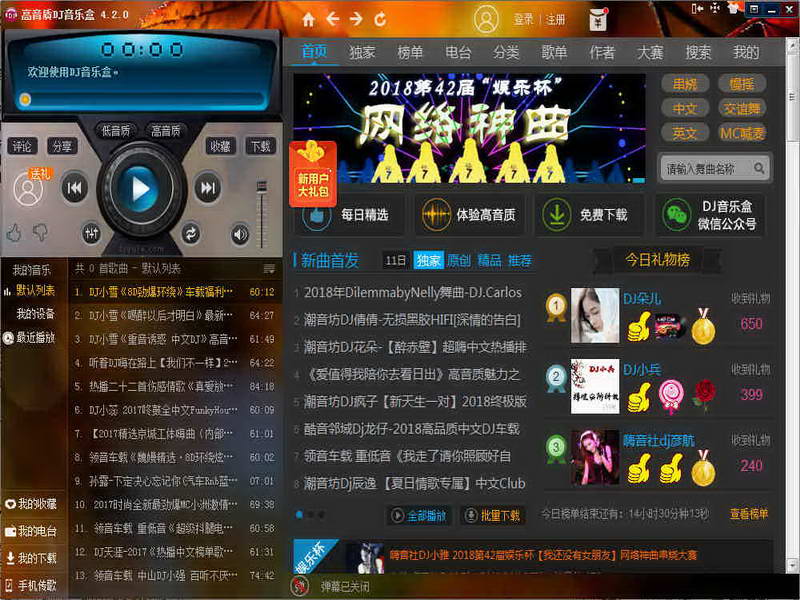Click the 评论 button

[x=22, y=146]
